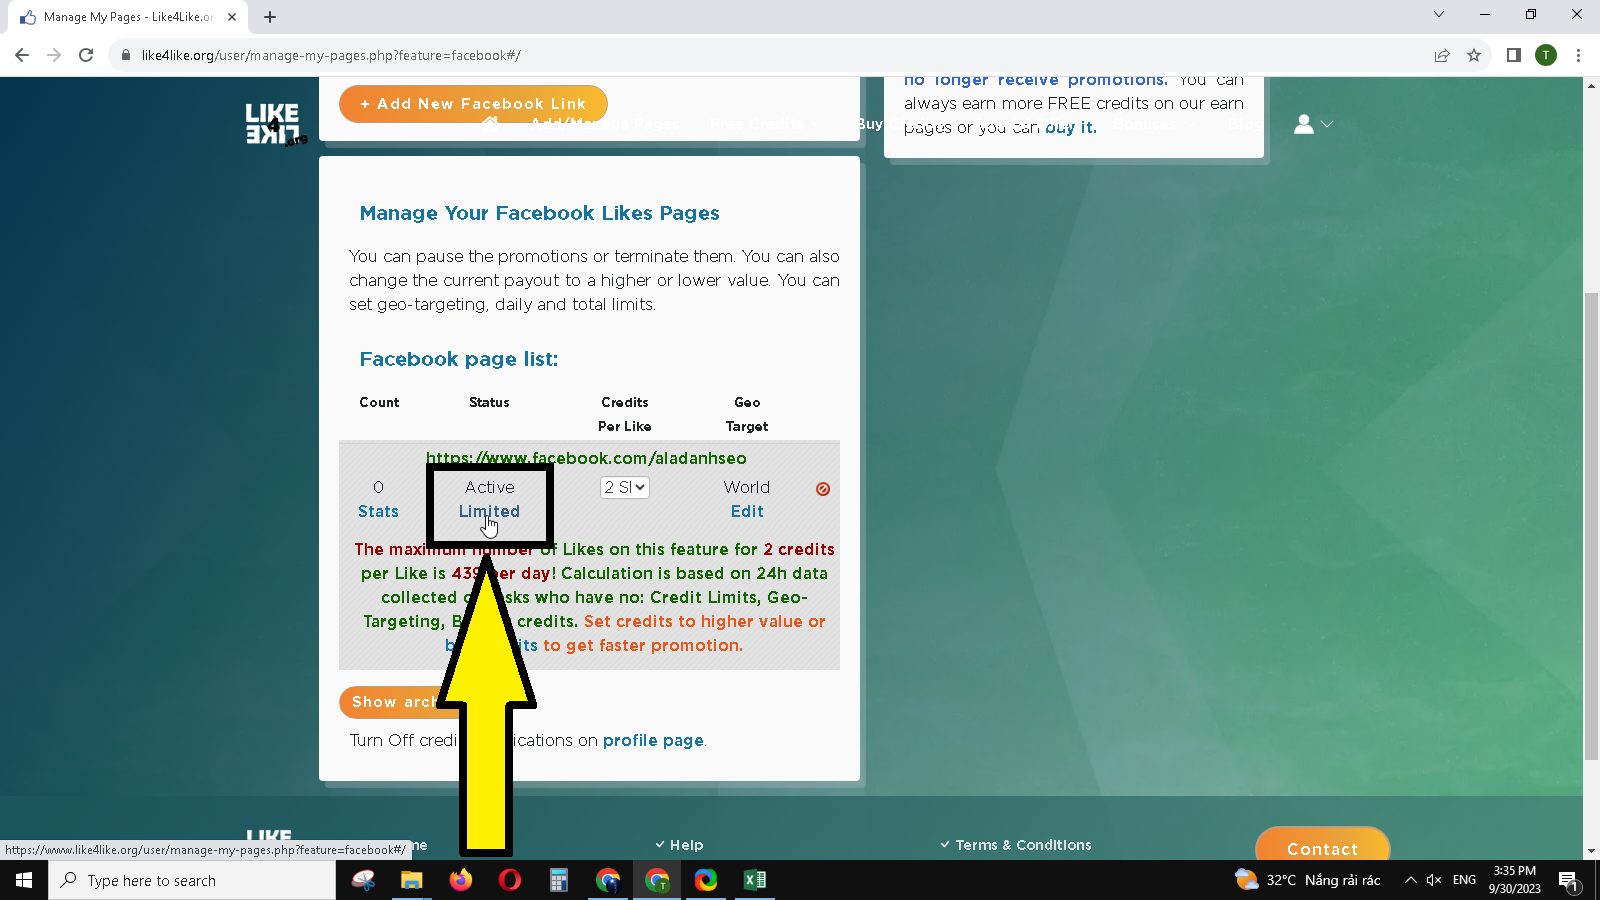Image resolution: width=1600 pixels, height=900 pixels.
Task: Launch Firefox from the taskbar
Action: pos(460,880)
